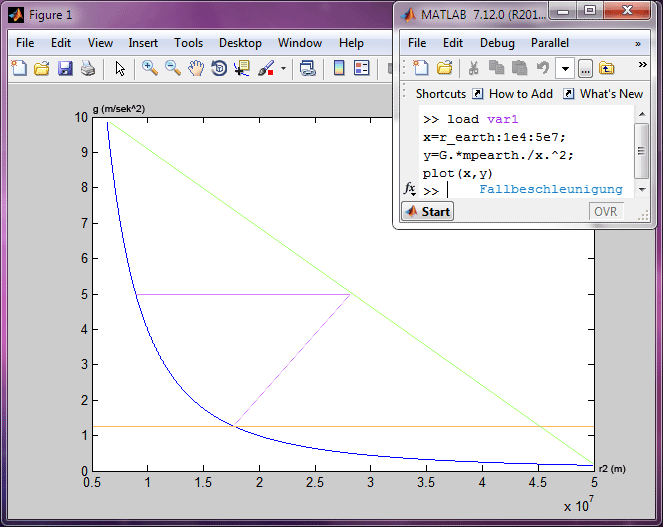The width and height of the screenshot is (663, 527).
Task: Open Desktop menu in Figure 1
Action: 240,43
